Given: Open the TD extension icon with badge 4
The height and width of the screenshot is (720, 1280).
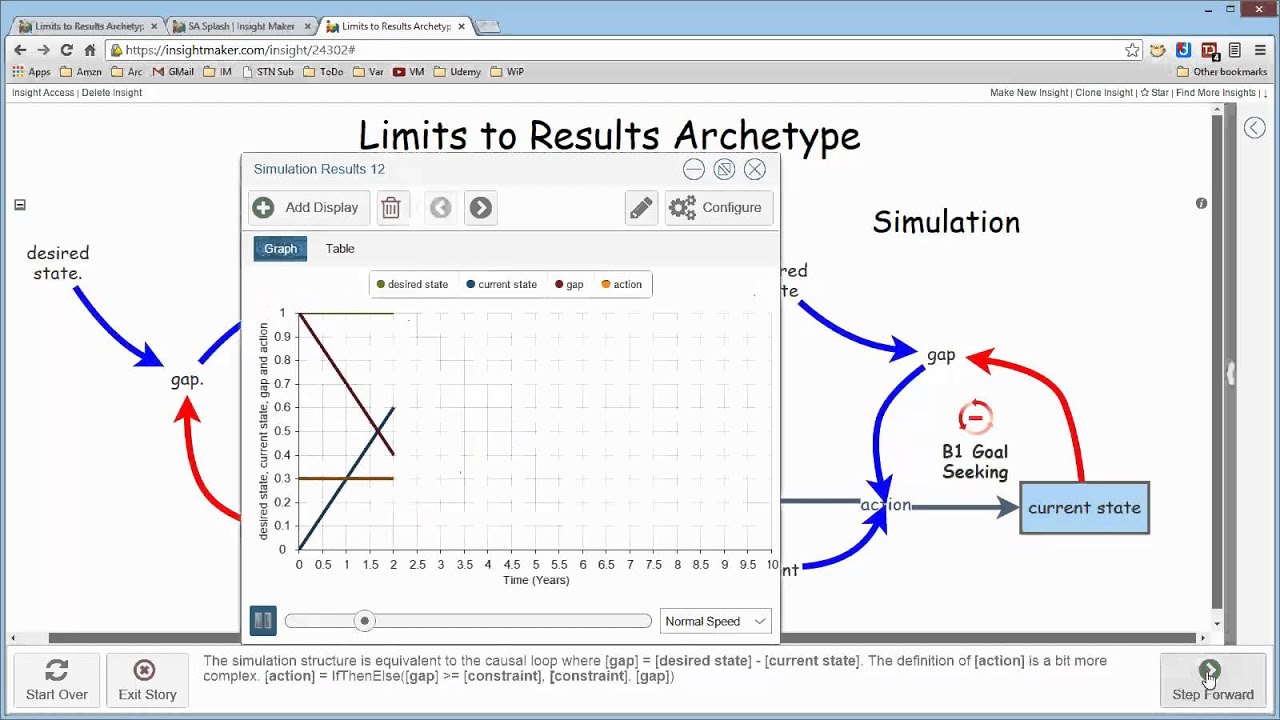Looking at the screenshot, I should (x=1209, y=50).
